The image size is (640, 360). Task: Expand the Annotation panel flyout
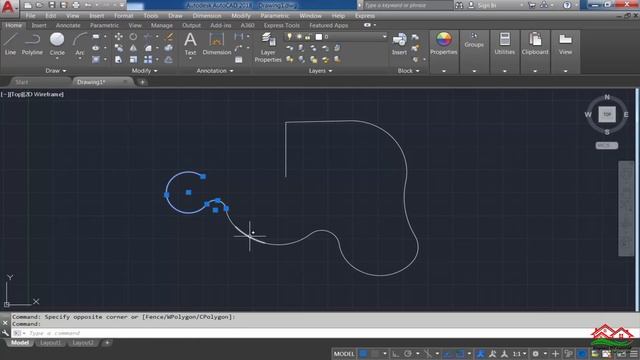[x=215, y=71]
